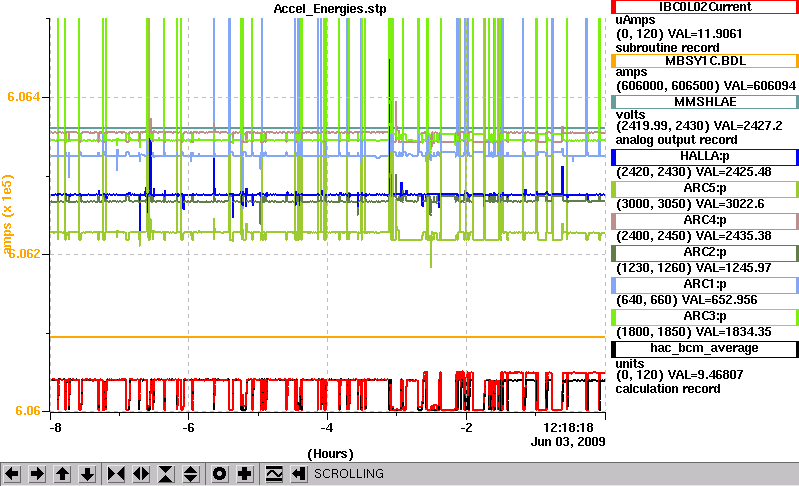This screenshot has width=799, height=486.
Task: Click the 'calculation record' text
Action: [668, 389]
